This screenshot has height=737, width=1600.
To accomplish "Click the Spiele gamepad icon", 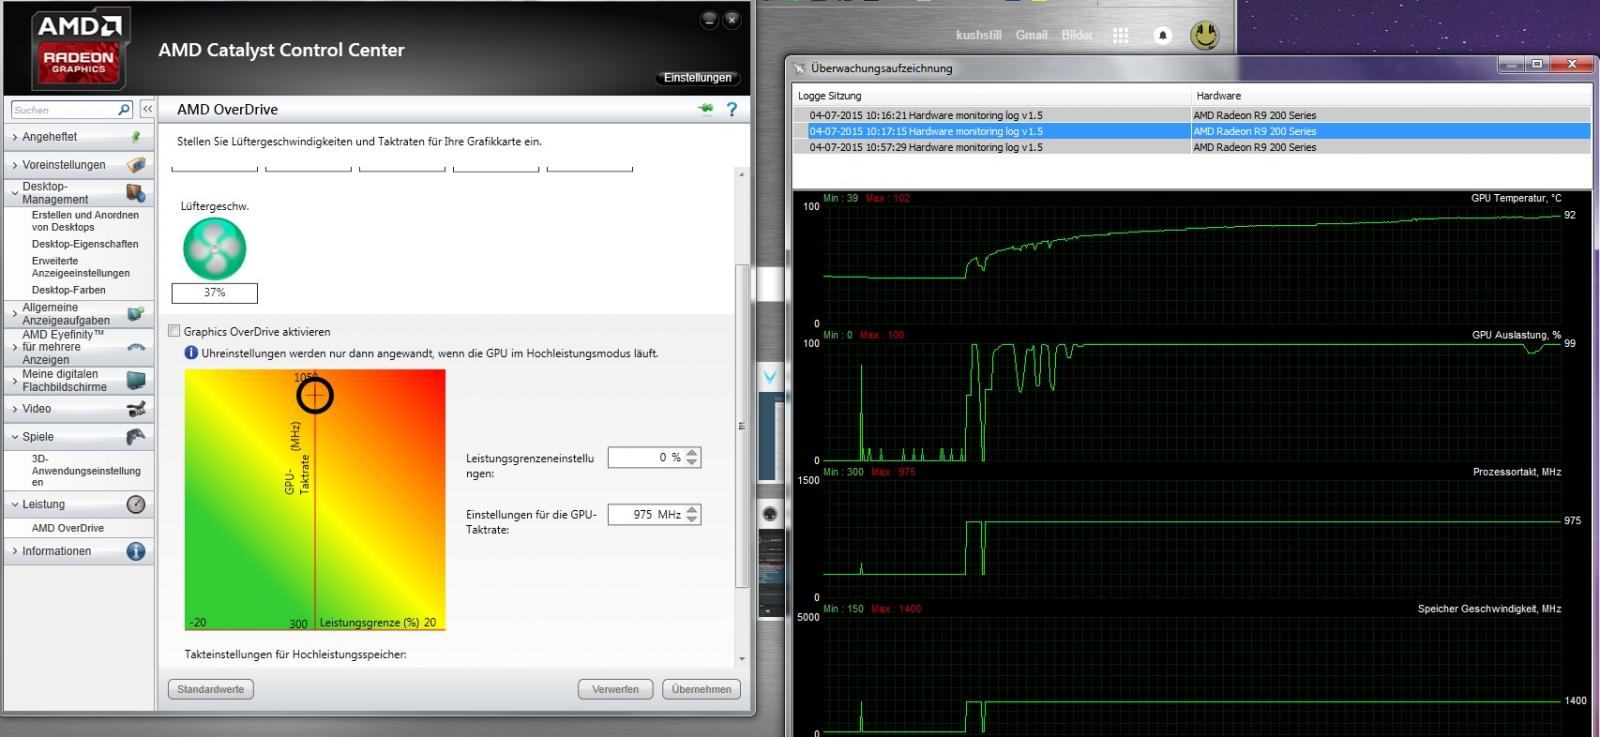I will click(x=136, y=437).
